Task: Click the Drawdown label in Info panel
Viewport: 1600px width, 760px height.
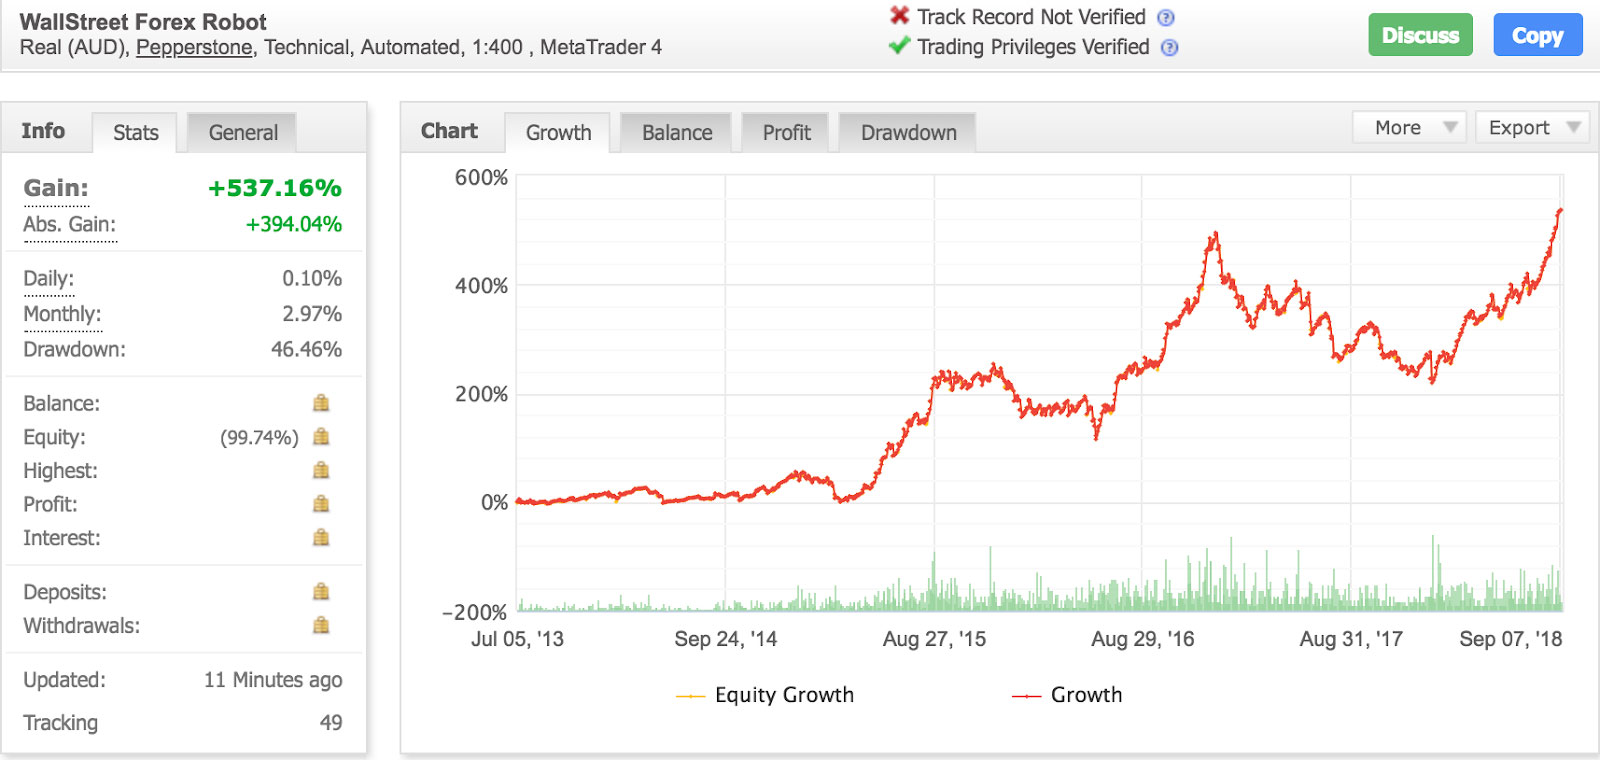Action: click(x=74, y=350)
